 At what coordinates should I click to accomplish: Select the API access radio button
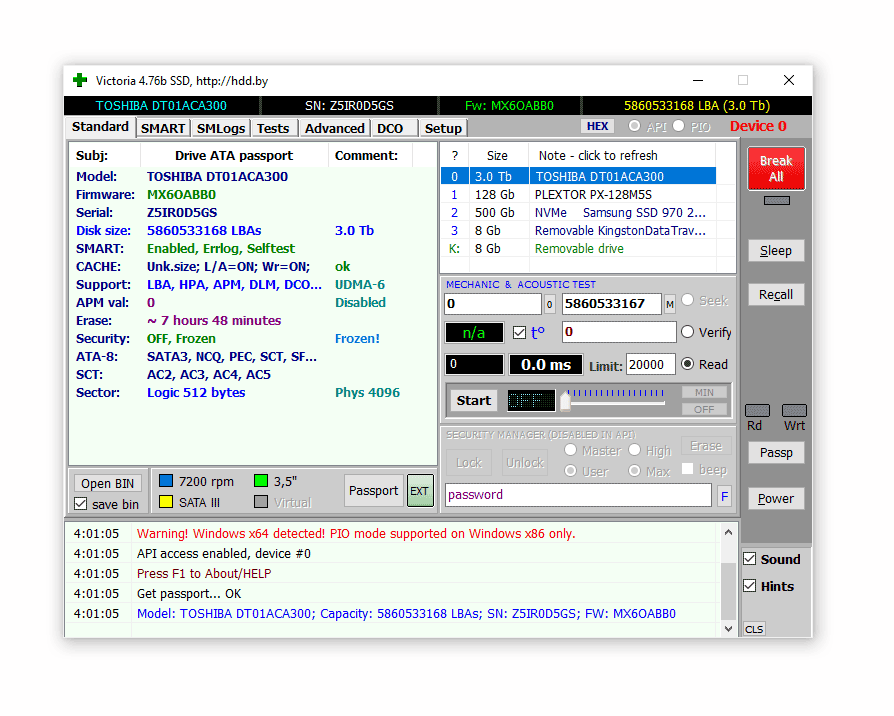pos(634,125)
